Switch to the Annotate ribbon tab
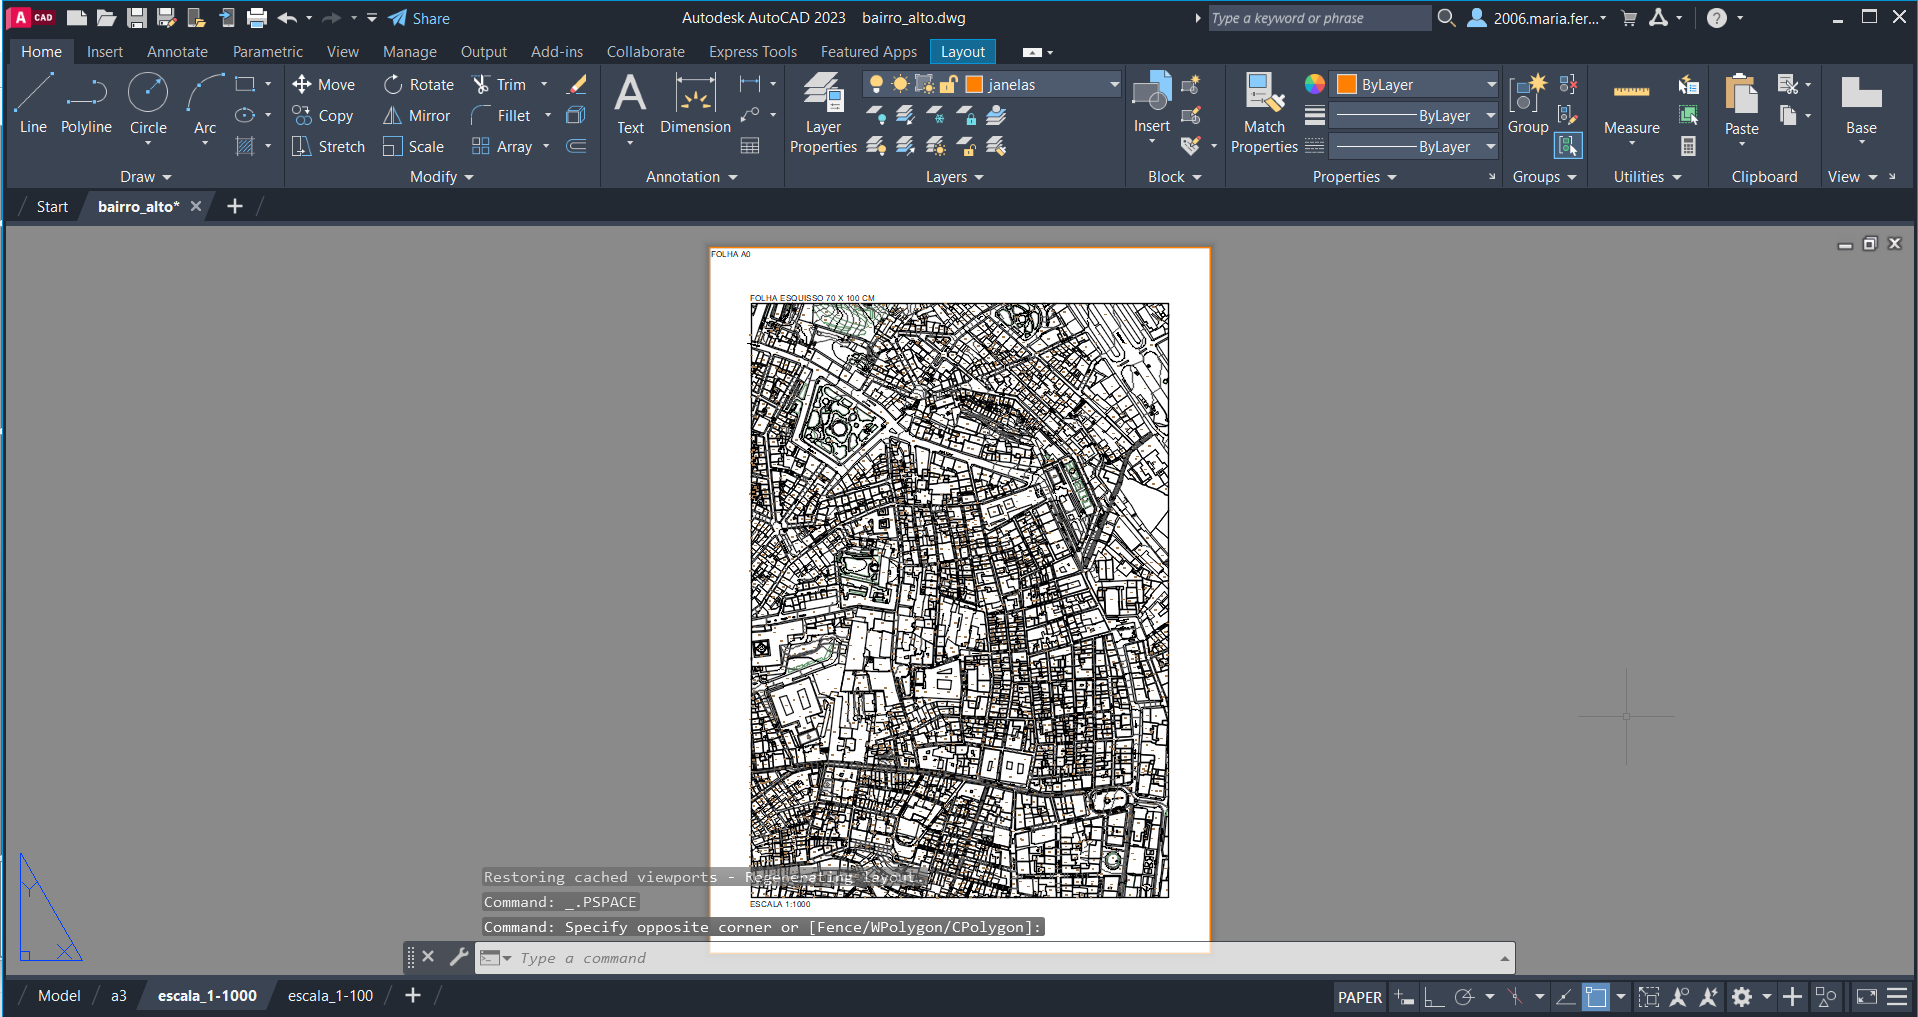This screenshot has width=1918, height=1017. [177, 52]
